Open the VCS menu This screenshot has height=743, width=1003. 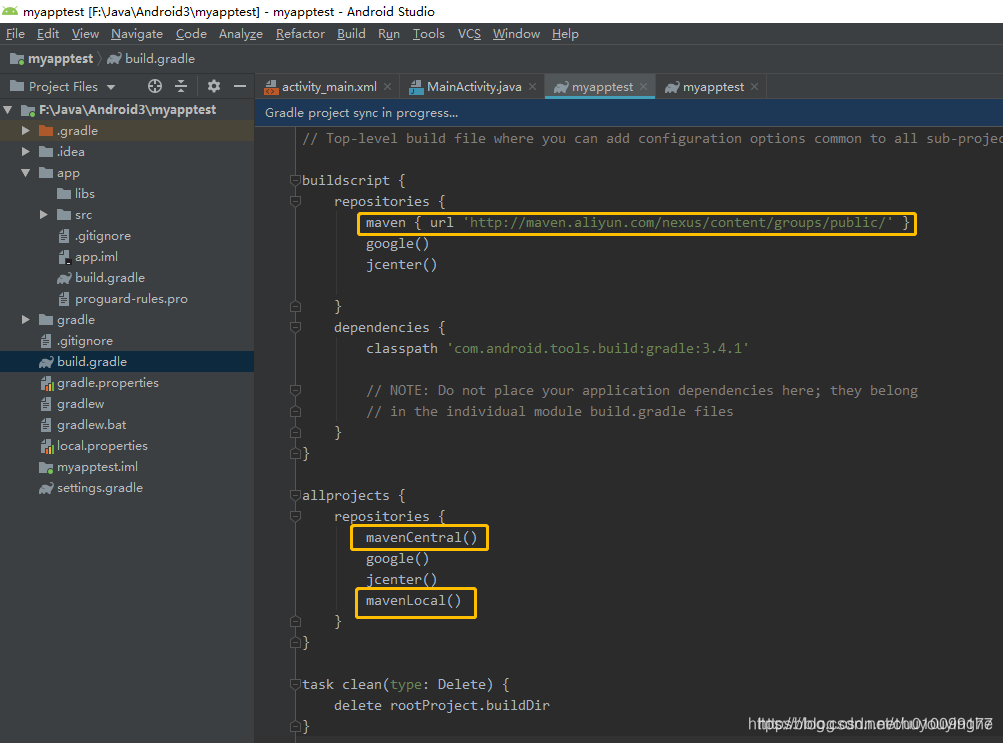coord(469,34)
